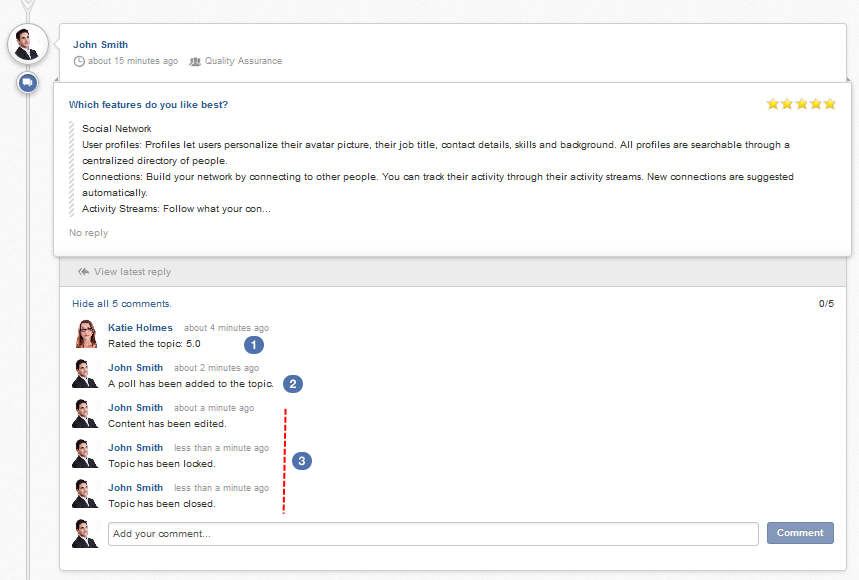Click the fifth rating star
The width and height of the screenshot is (859, 580).
point(830,104)
